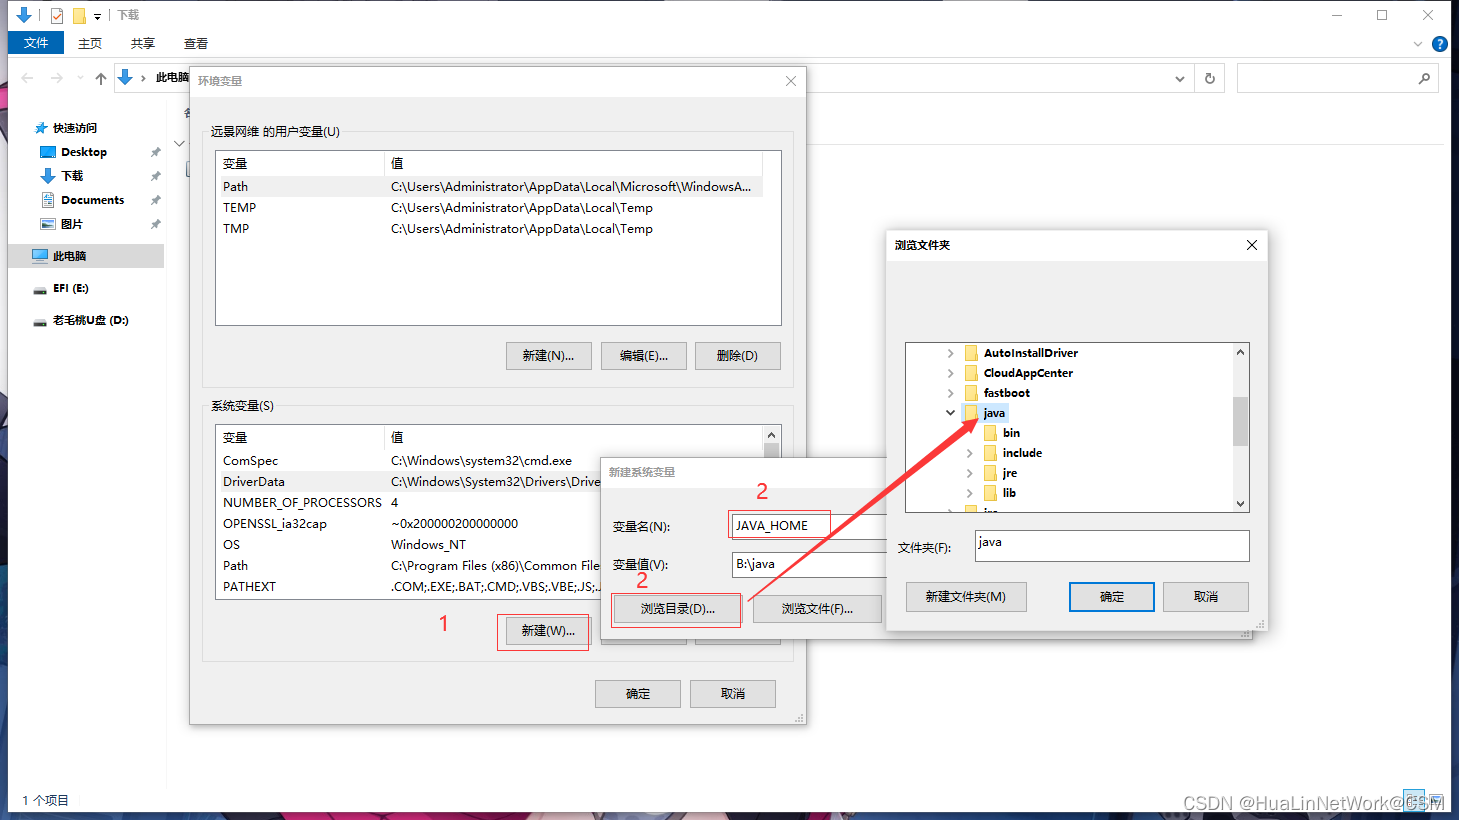The image size is (1459, 820).
Task: Click the search magnifier icon in Explorer
Action: pos(1424,78)
